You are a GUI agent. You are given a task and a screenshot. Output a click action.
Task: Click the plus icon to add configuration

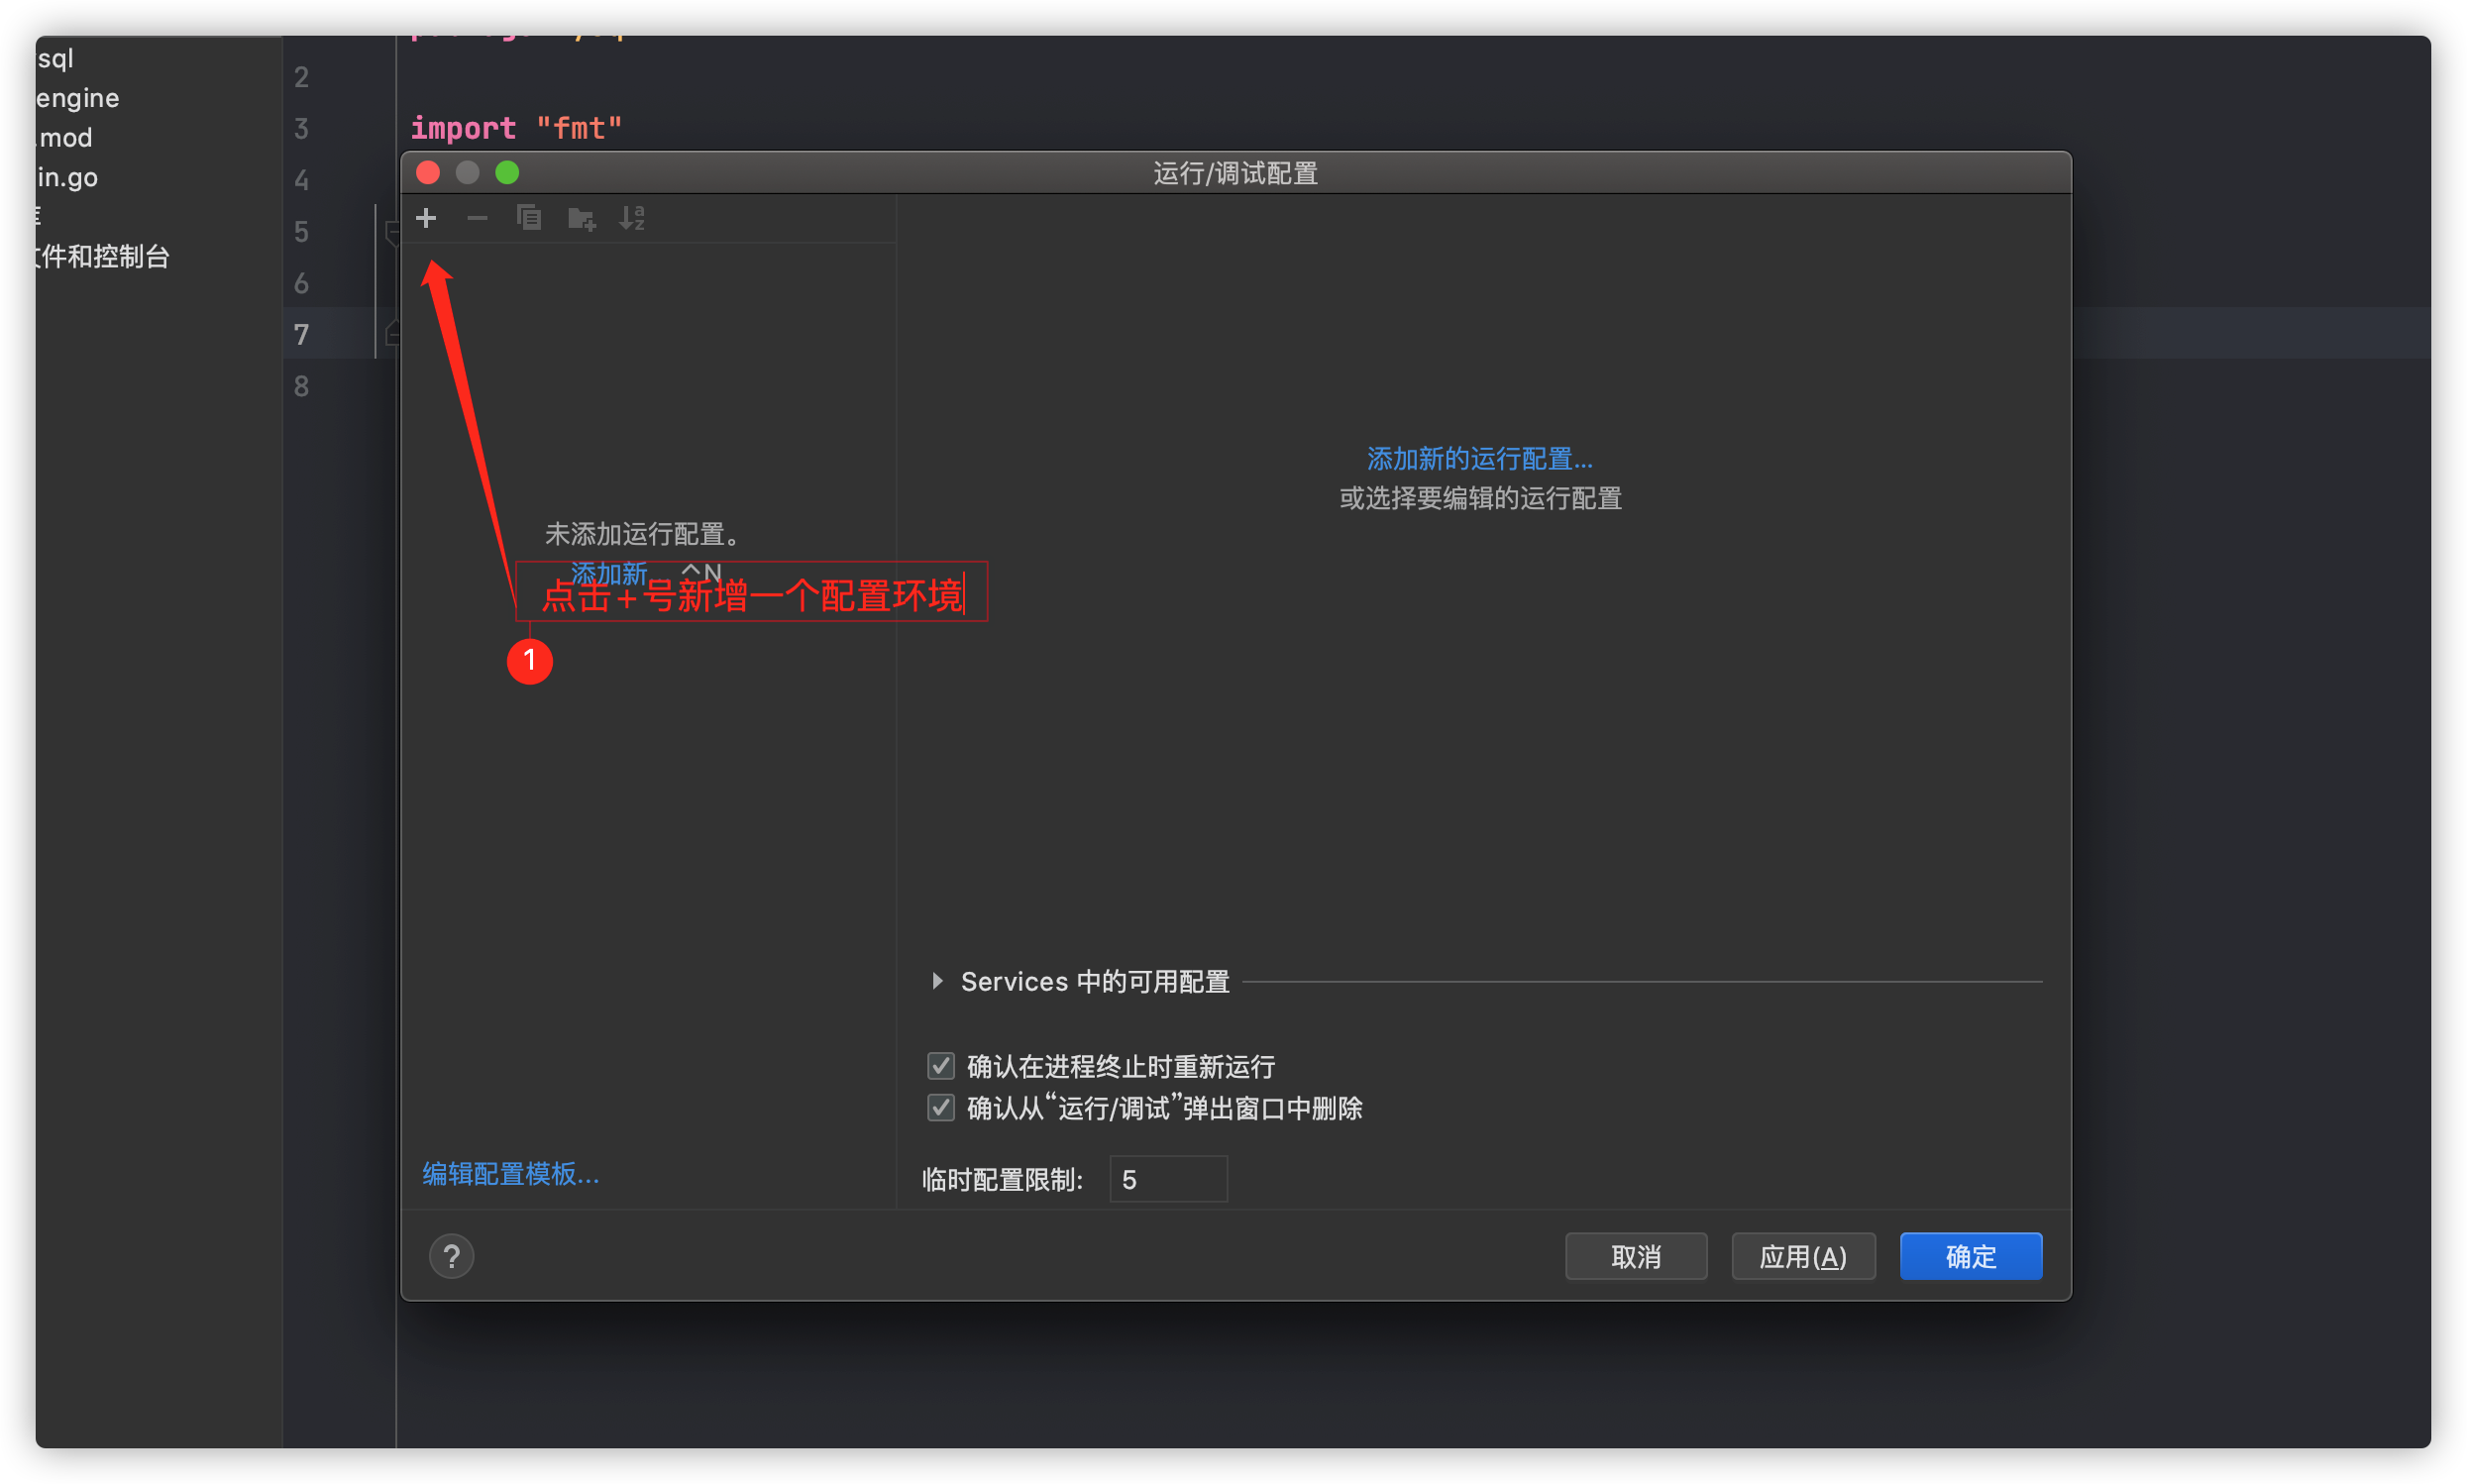point(426,218)
